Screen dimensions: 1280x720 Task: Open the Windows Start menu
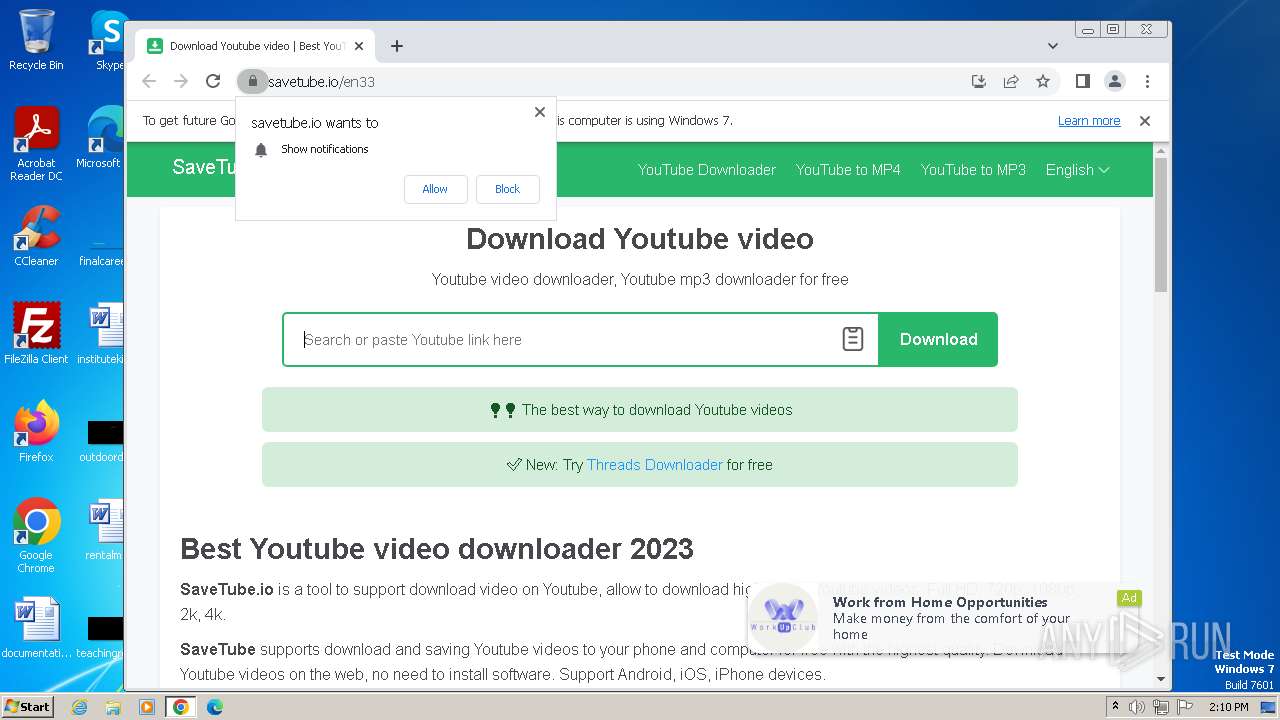click(27, 706)
